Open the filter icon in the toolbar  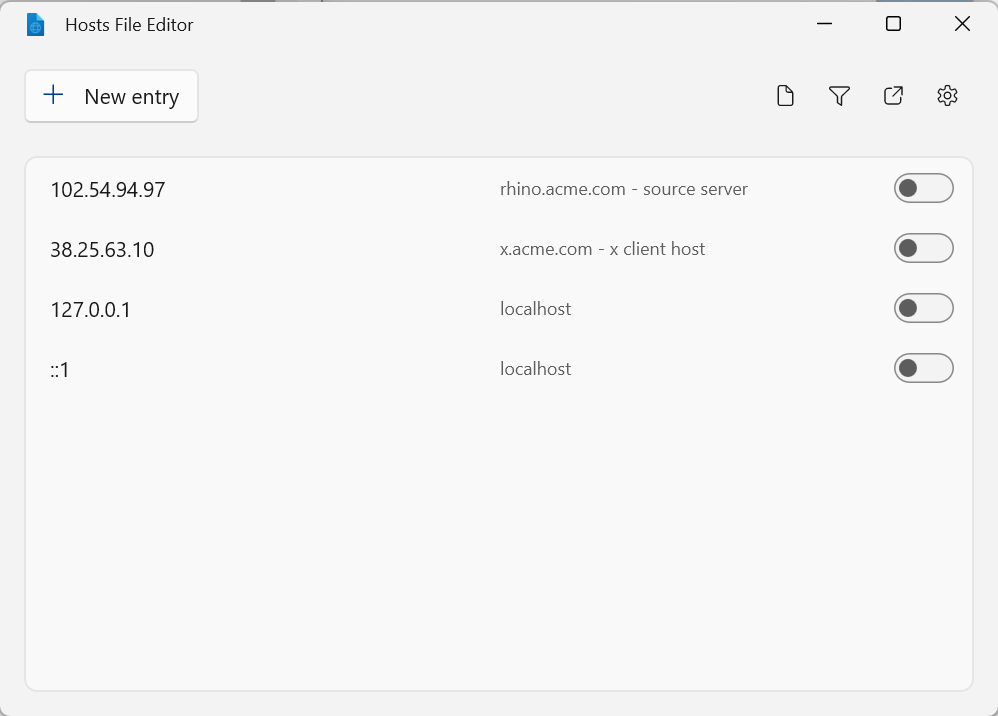(x=839, y=95)
